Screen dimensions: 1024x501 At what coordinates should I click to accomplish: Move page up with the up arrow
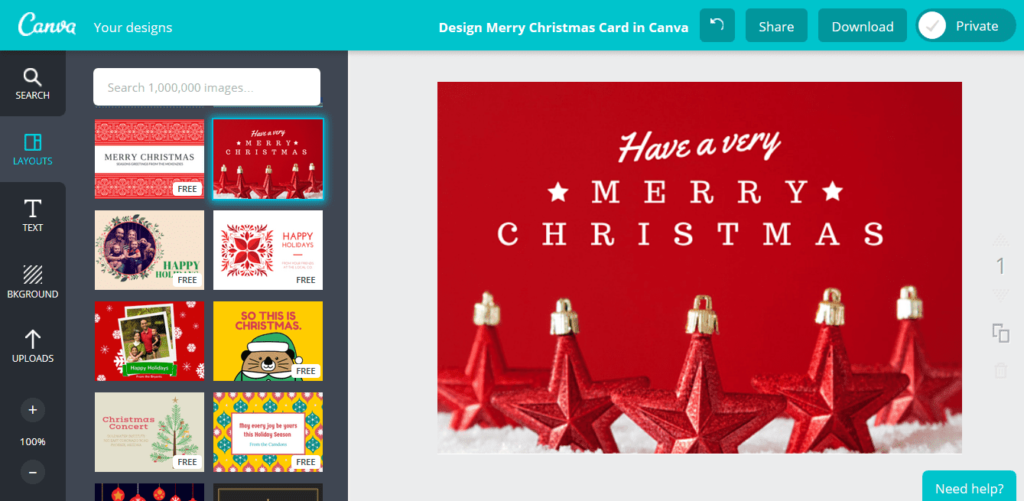click(x=1000, y=239)
